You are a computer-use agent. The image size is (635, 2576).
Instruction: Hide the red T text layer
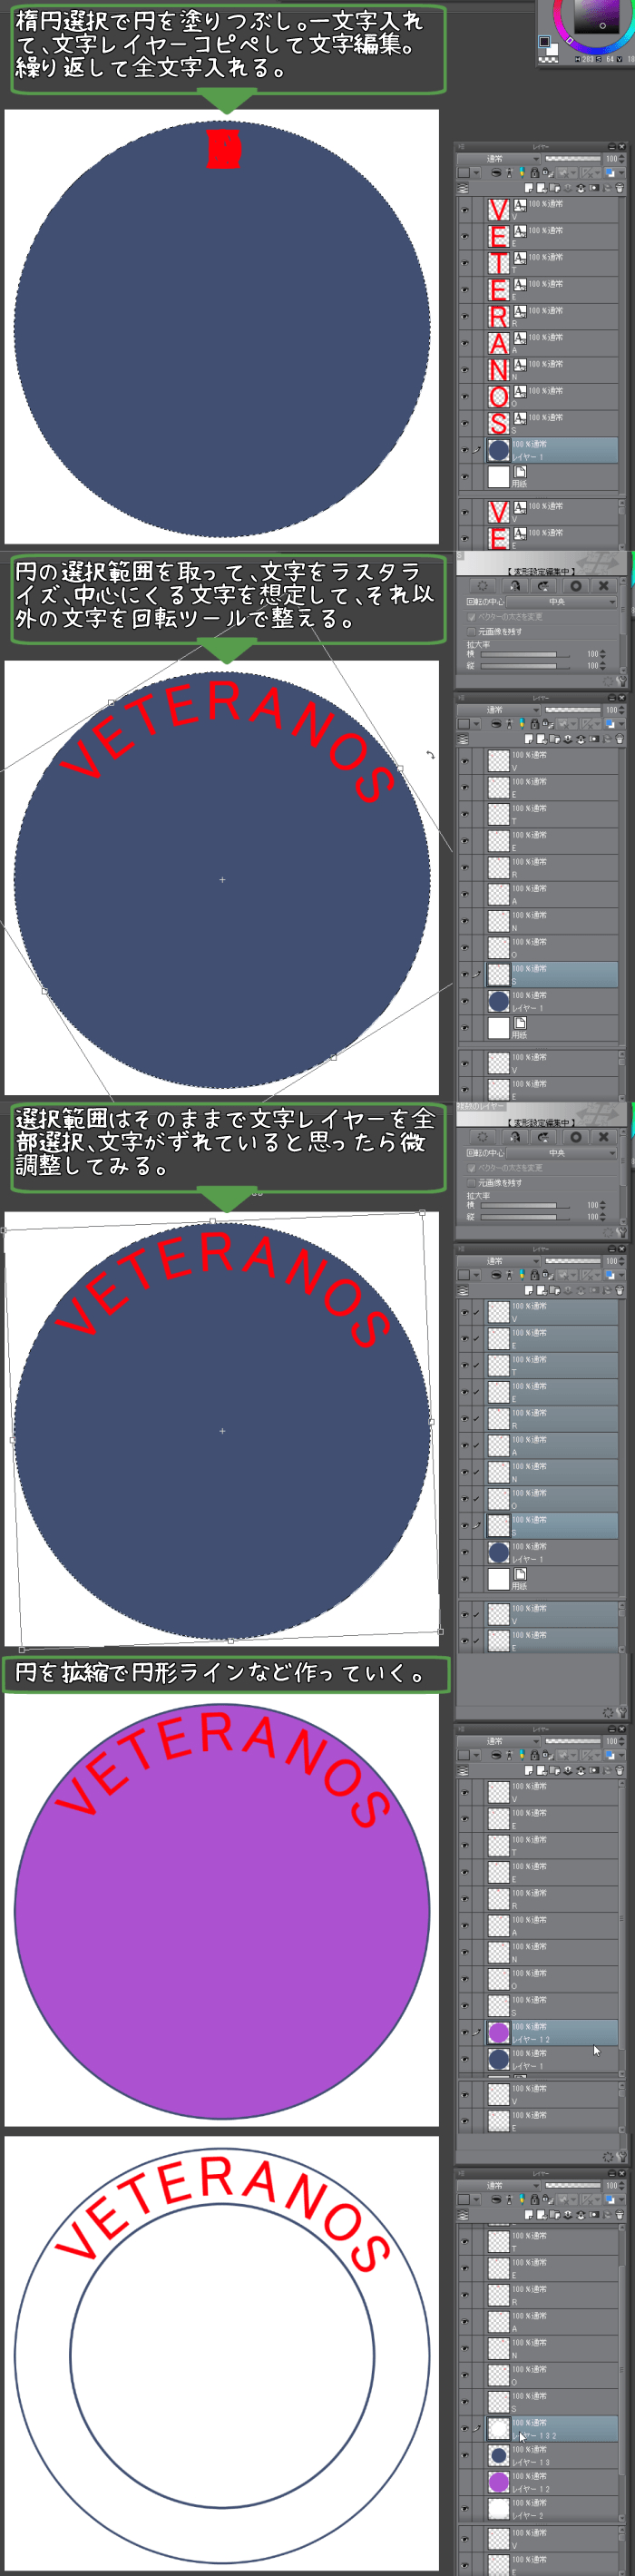[x=464, y=264]
